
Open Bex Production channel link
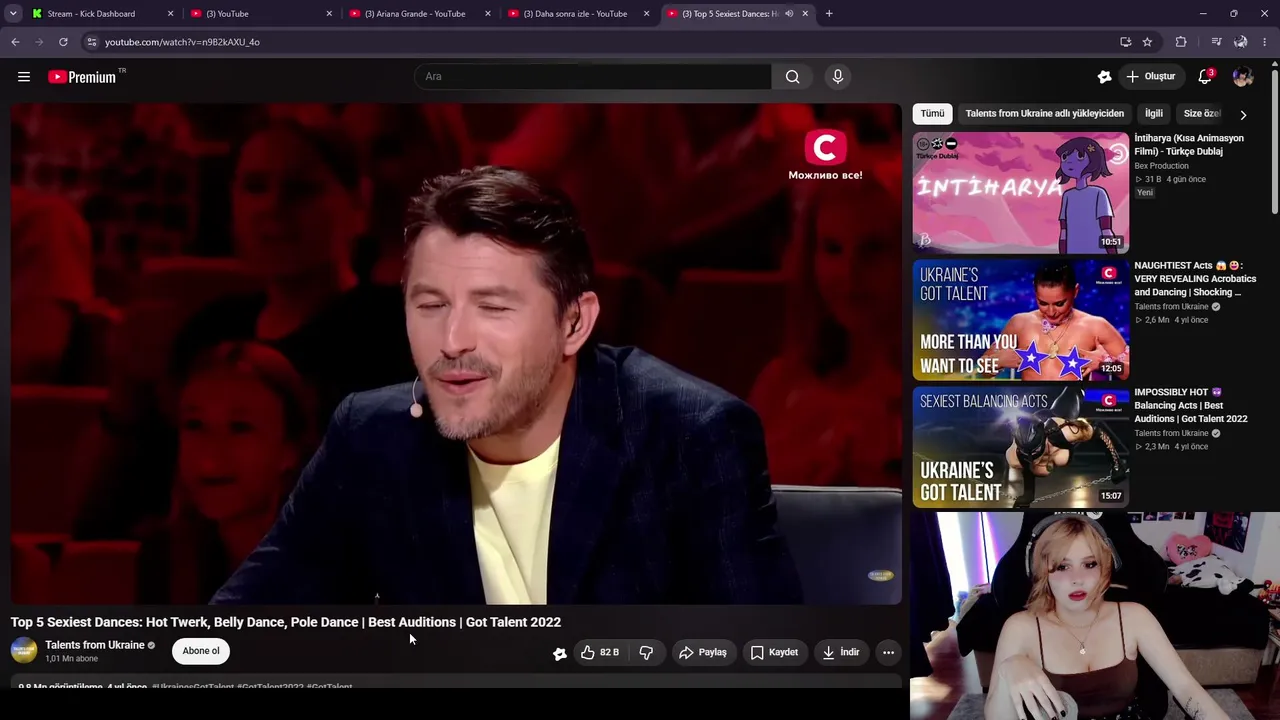pos(1161,166)
